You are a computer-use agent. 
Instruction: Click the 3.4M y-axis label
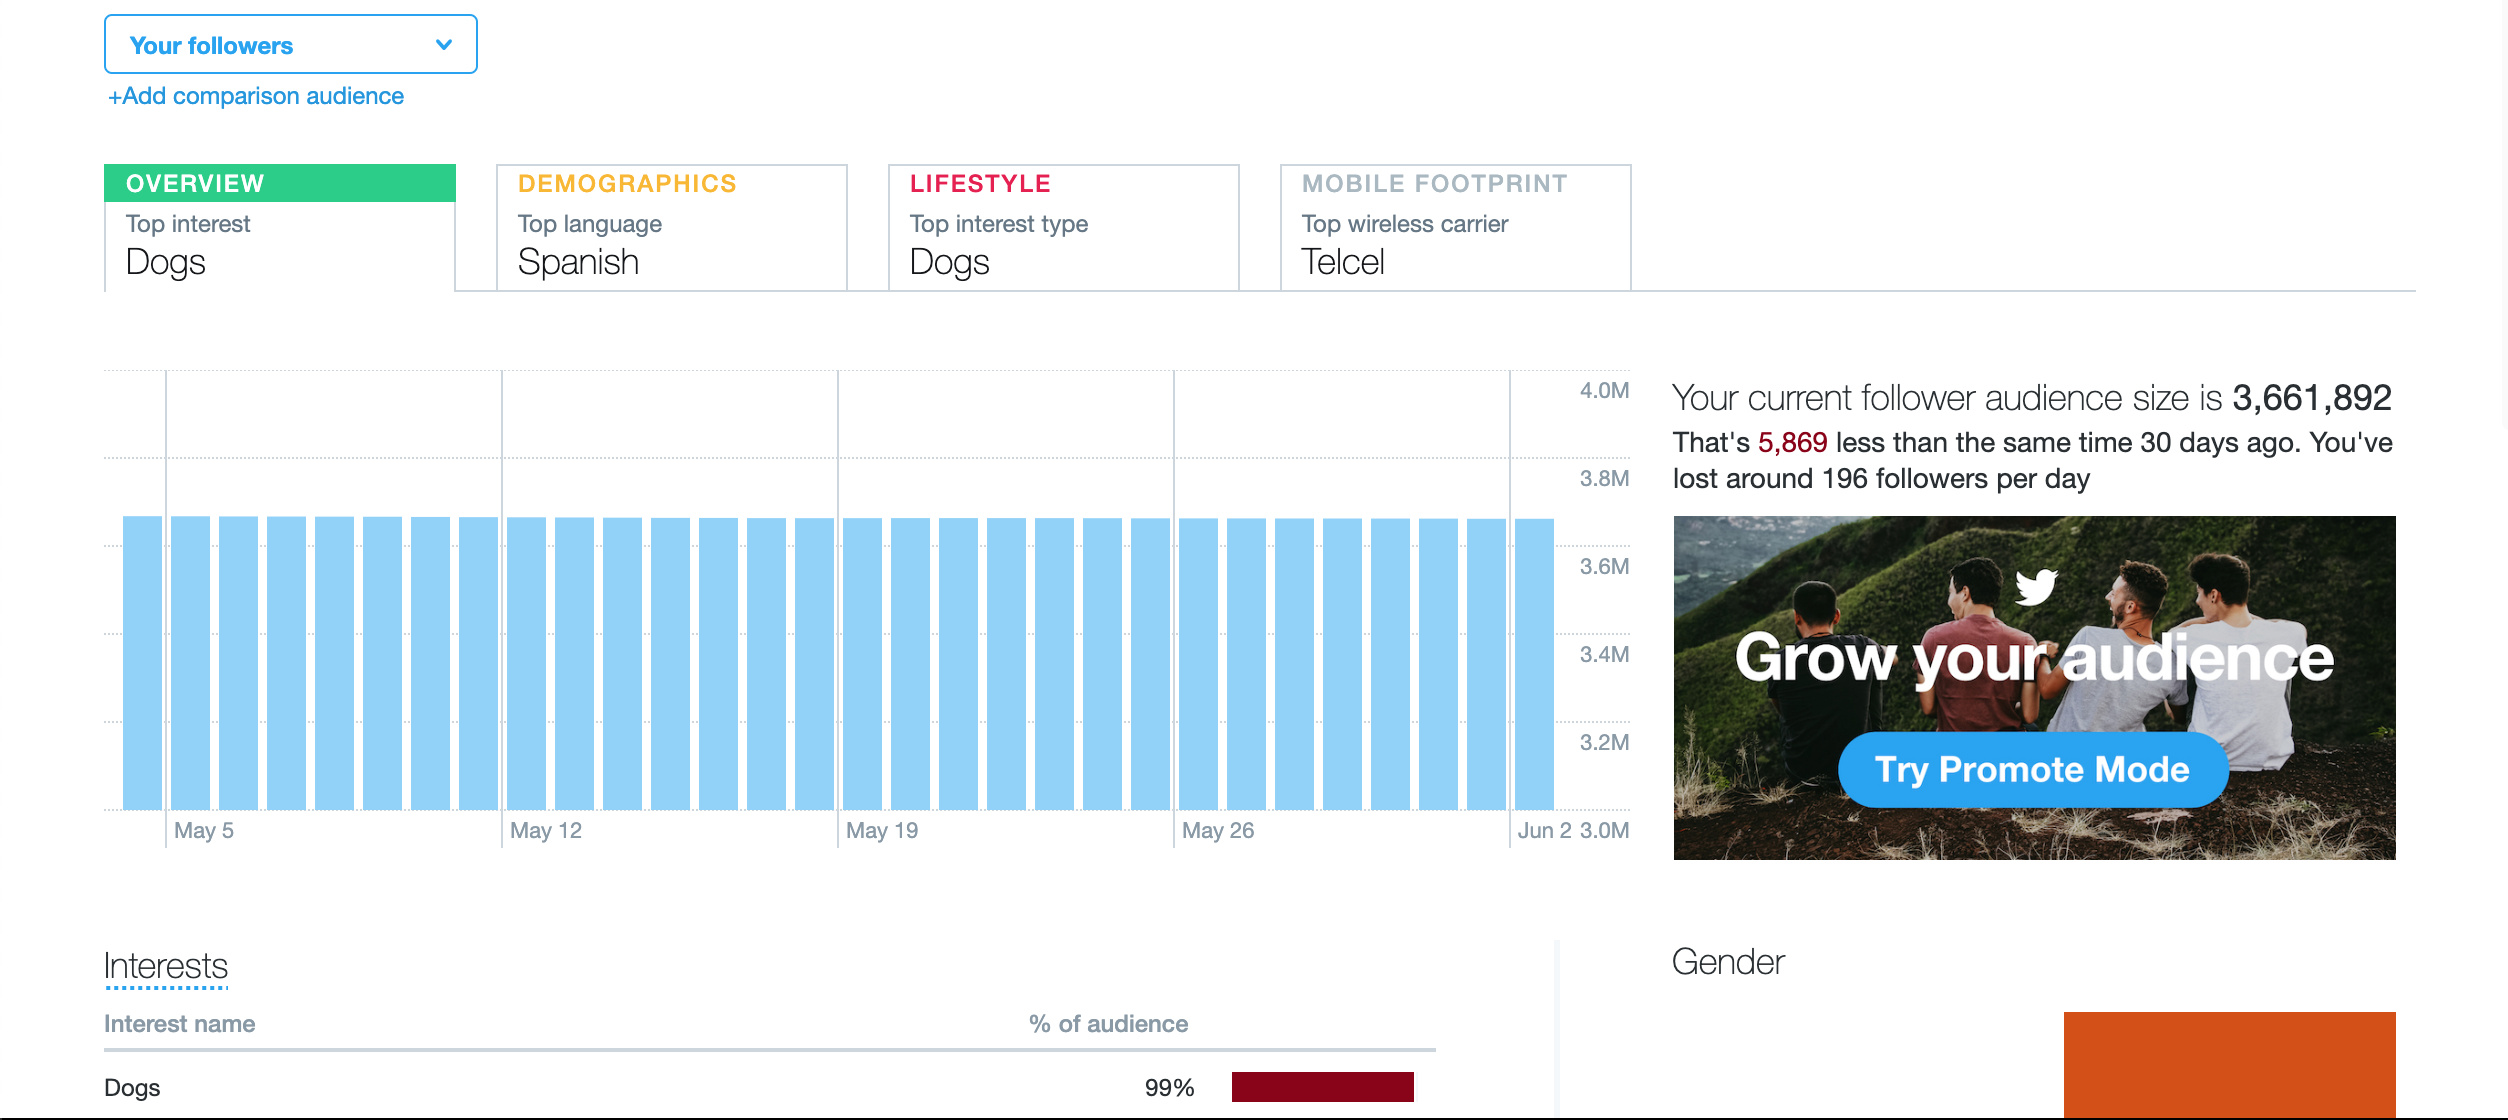pos(1605,654)
